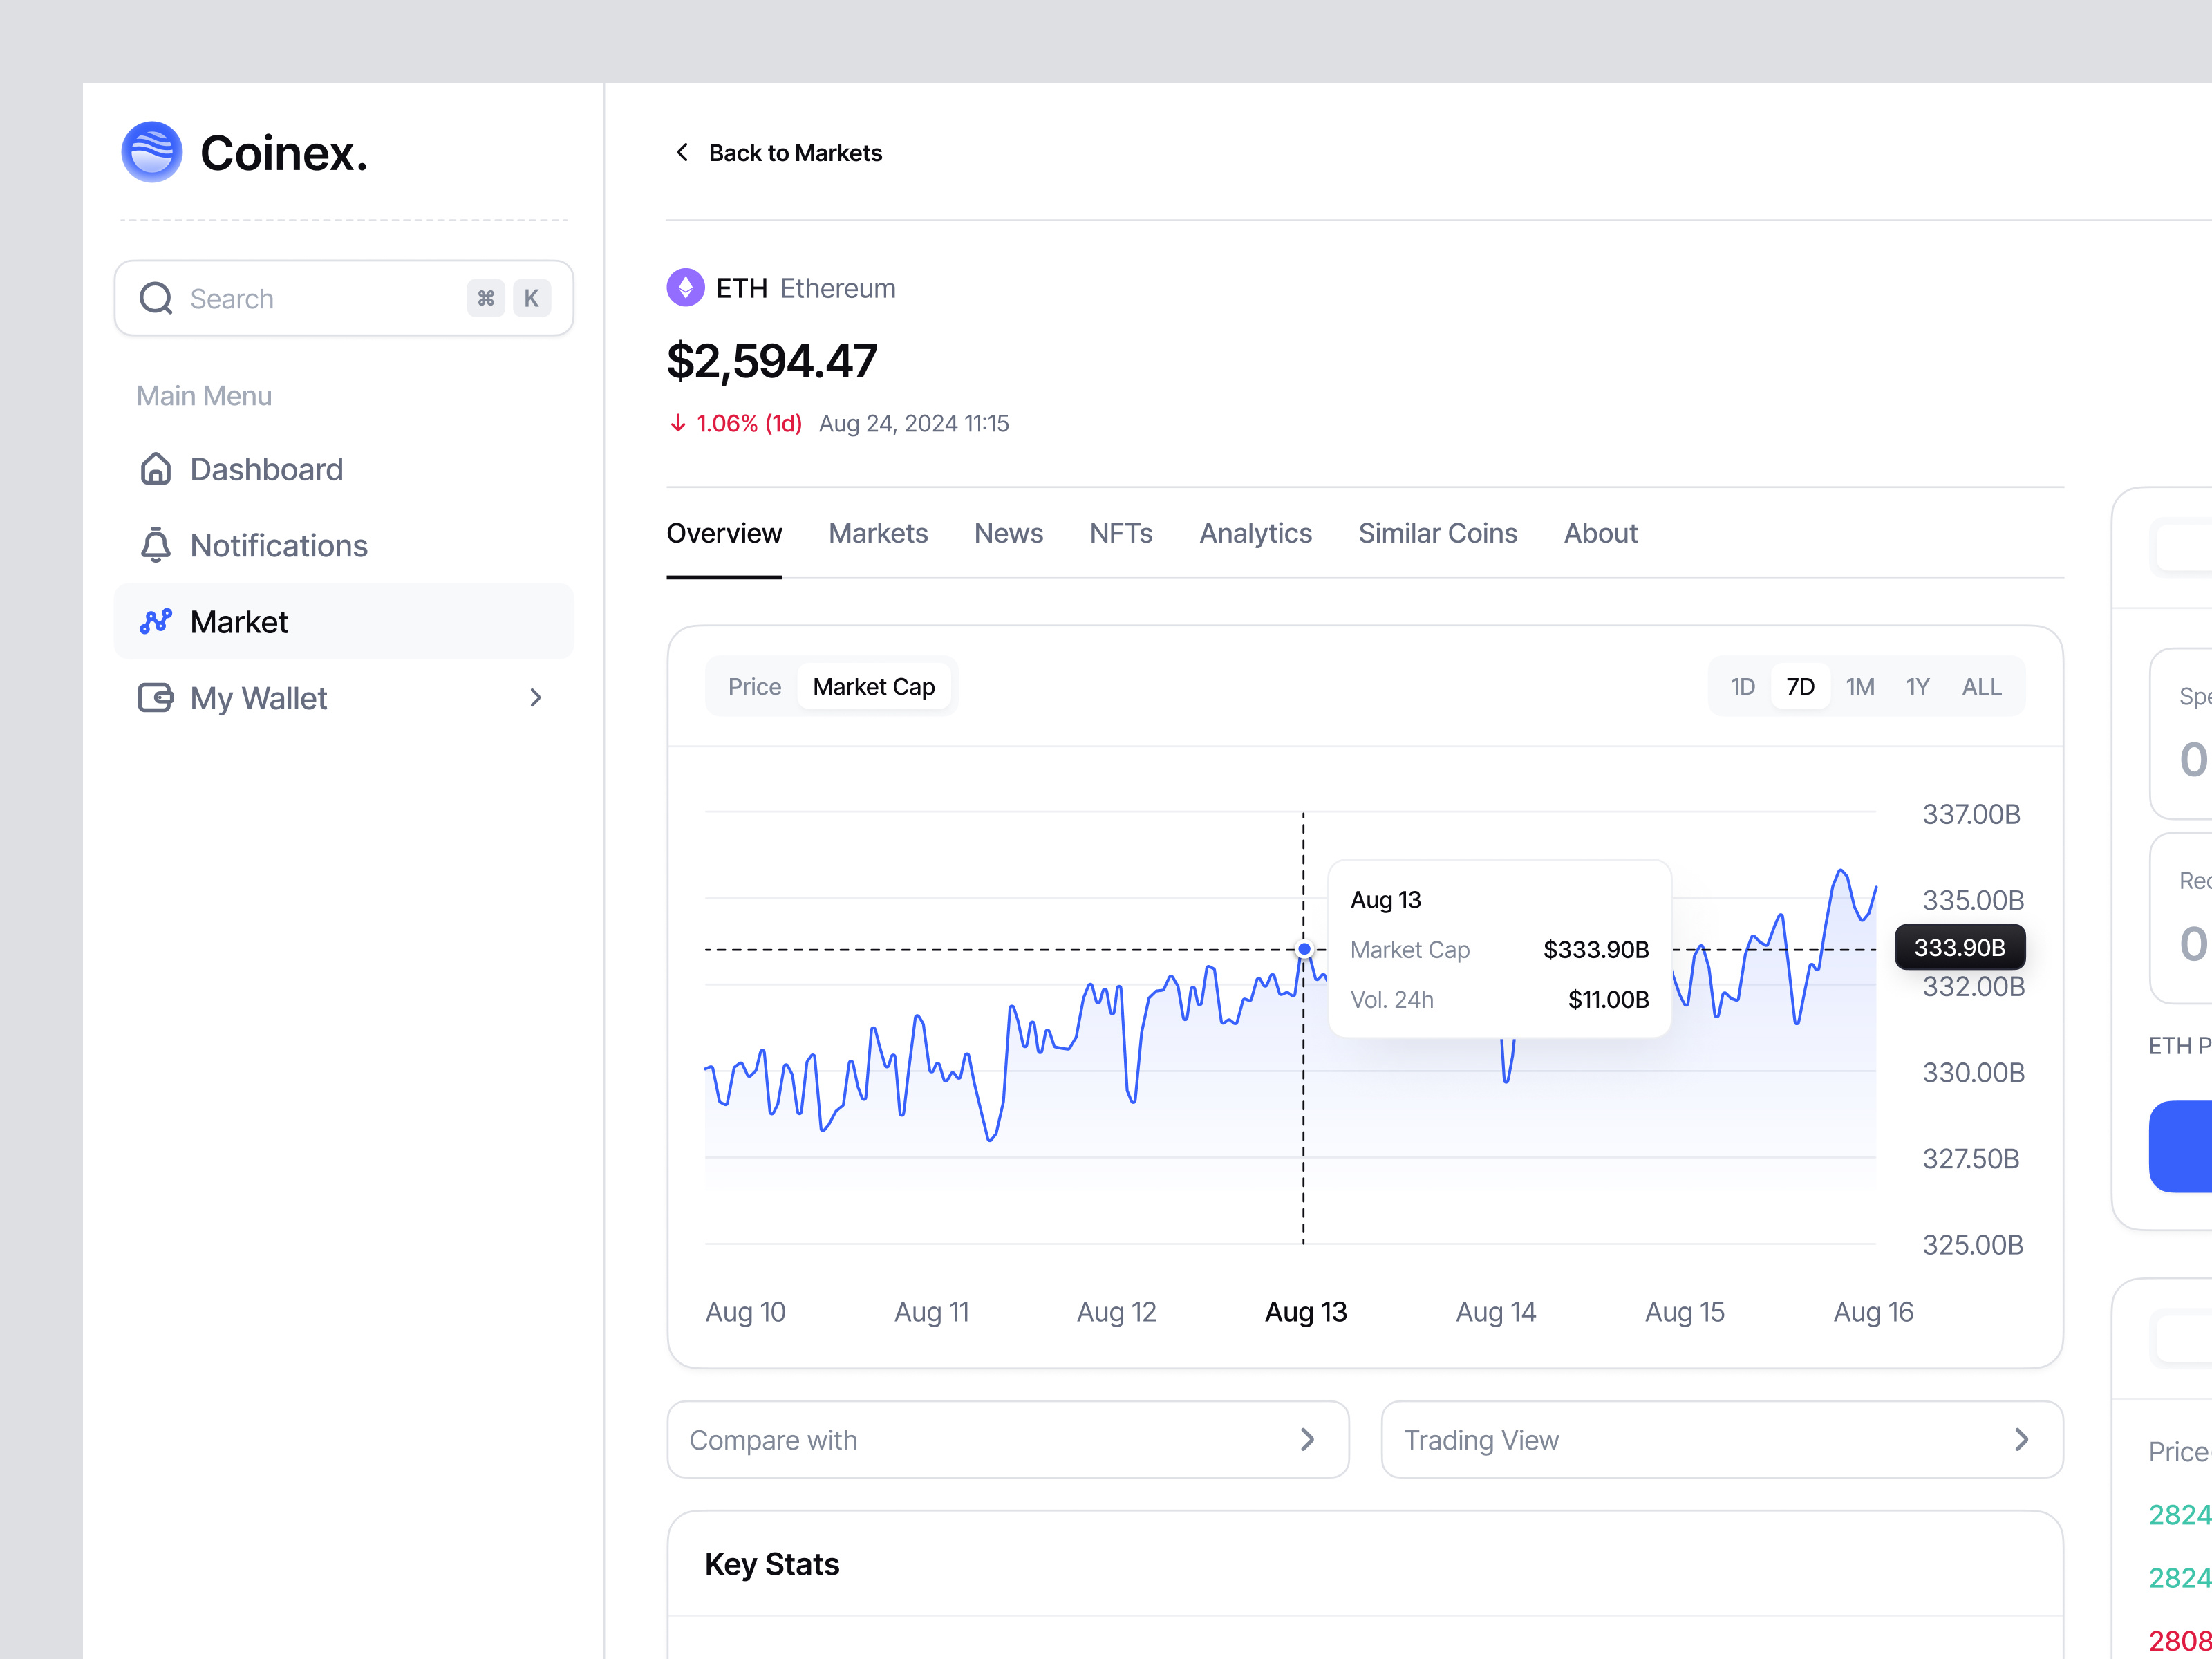
Task: Click the Aug 13 axis label
Action: 1306,1312
